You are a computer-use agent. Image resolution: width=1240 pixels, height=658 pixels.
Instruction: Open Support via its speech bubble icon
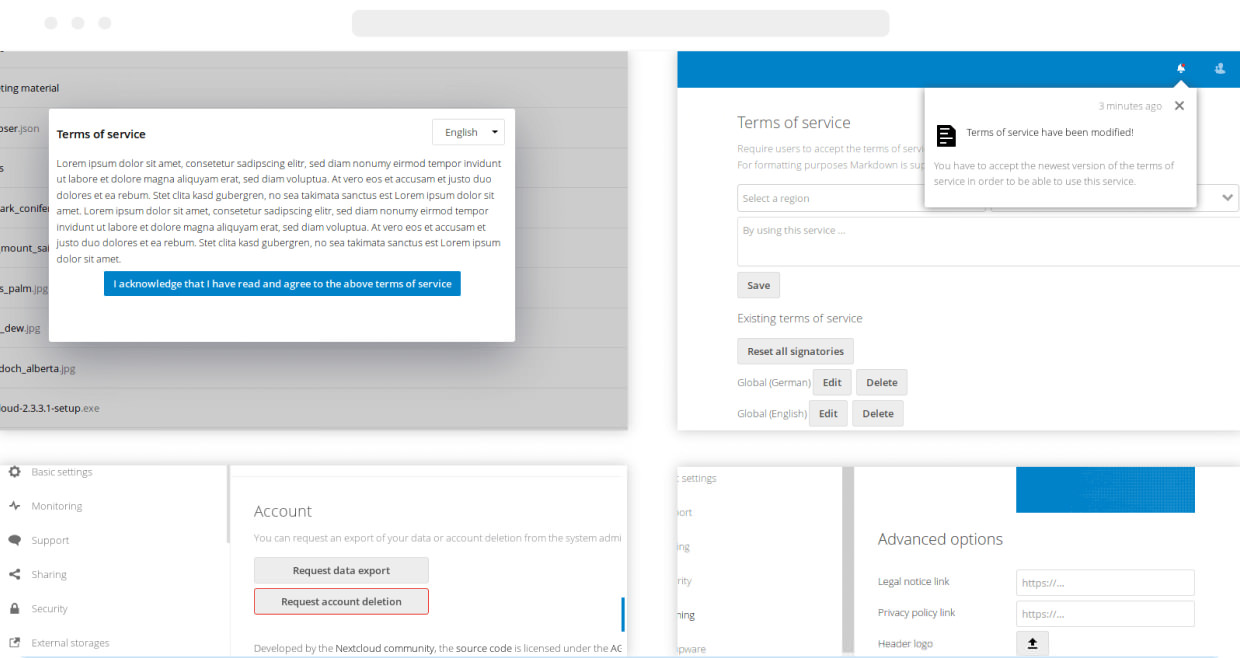[x=15, y=540]
